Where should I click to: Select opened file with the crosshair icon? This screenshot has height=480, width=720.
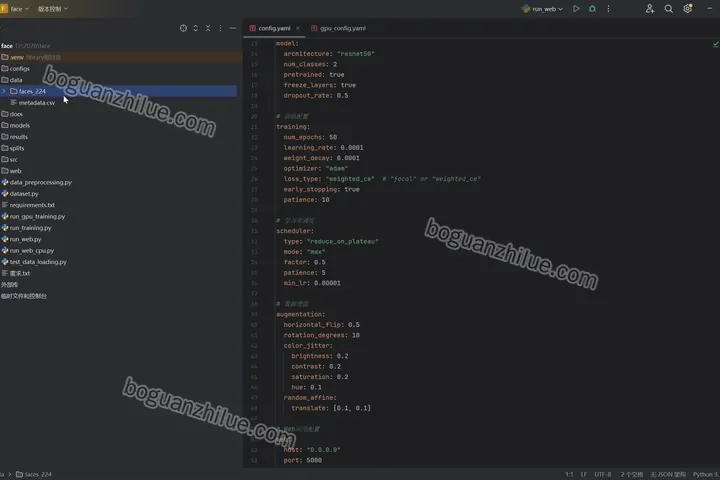pos(183,28)
